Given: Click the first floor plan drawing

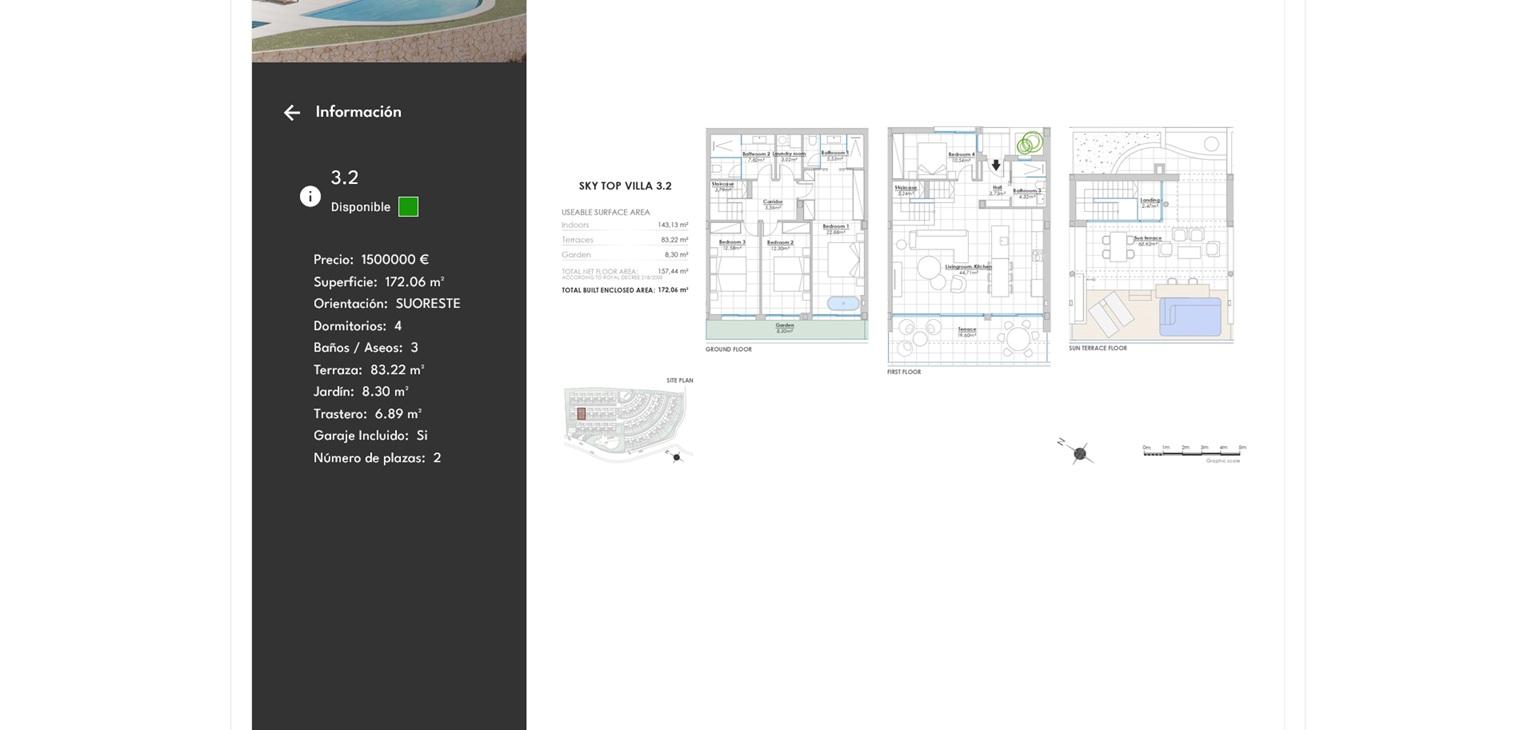Looking at the screenshot, I should tap(969, 246).
